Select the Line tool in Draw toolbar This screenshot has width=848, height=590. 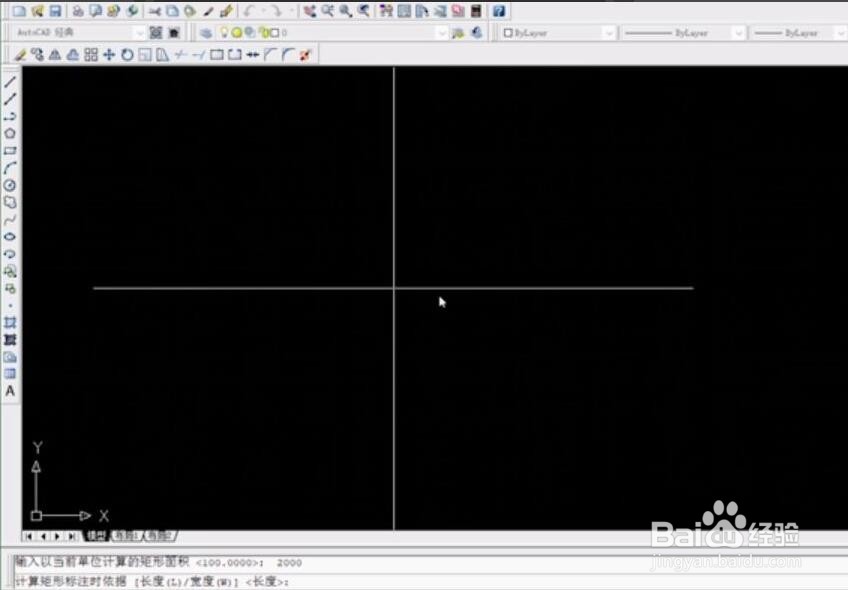(10, 82)
